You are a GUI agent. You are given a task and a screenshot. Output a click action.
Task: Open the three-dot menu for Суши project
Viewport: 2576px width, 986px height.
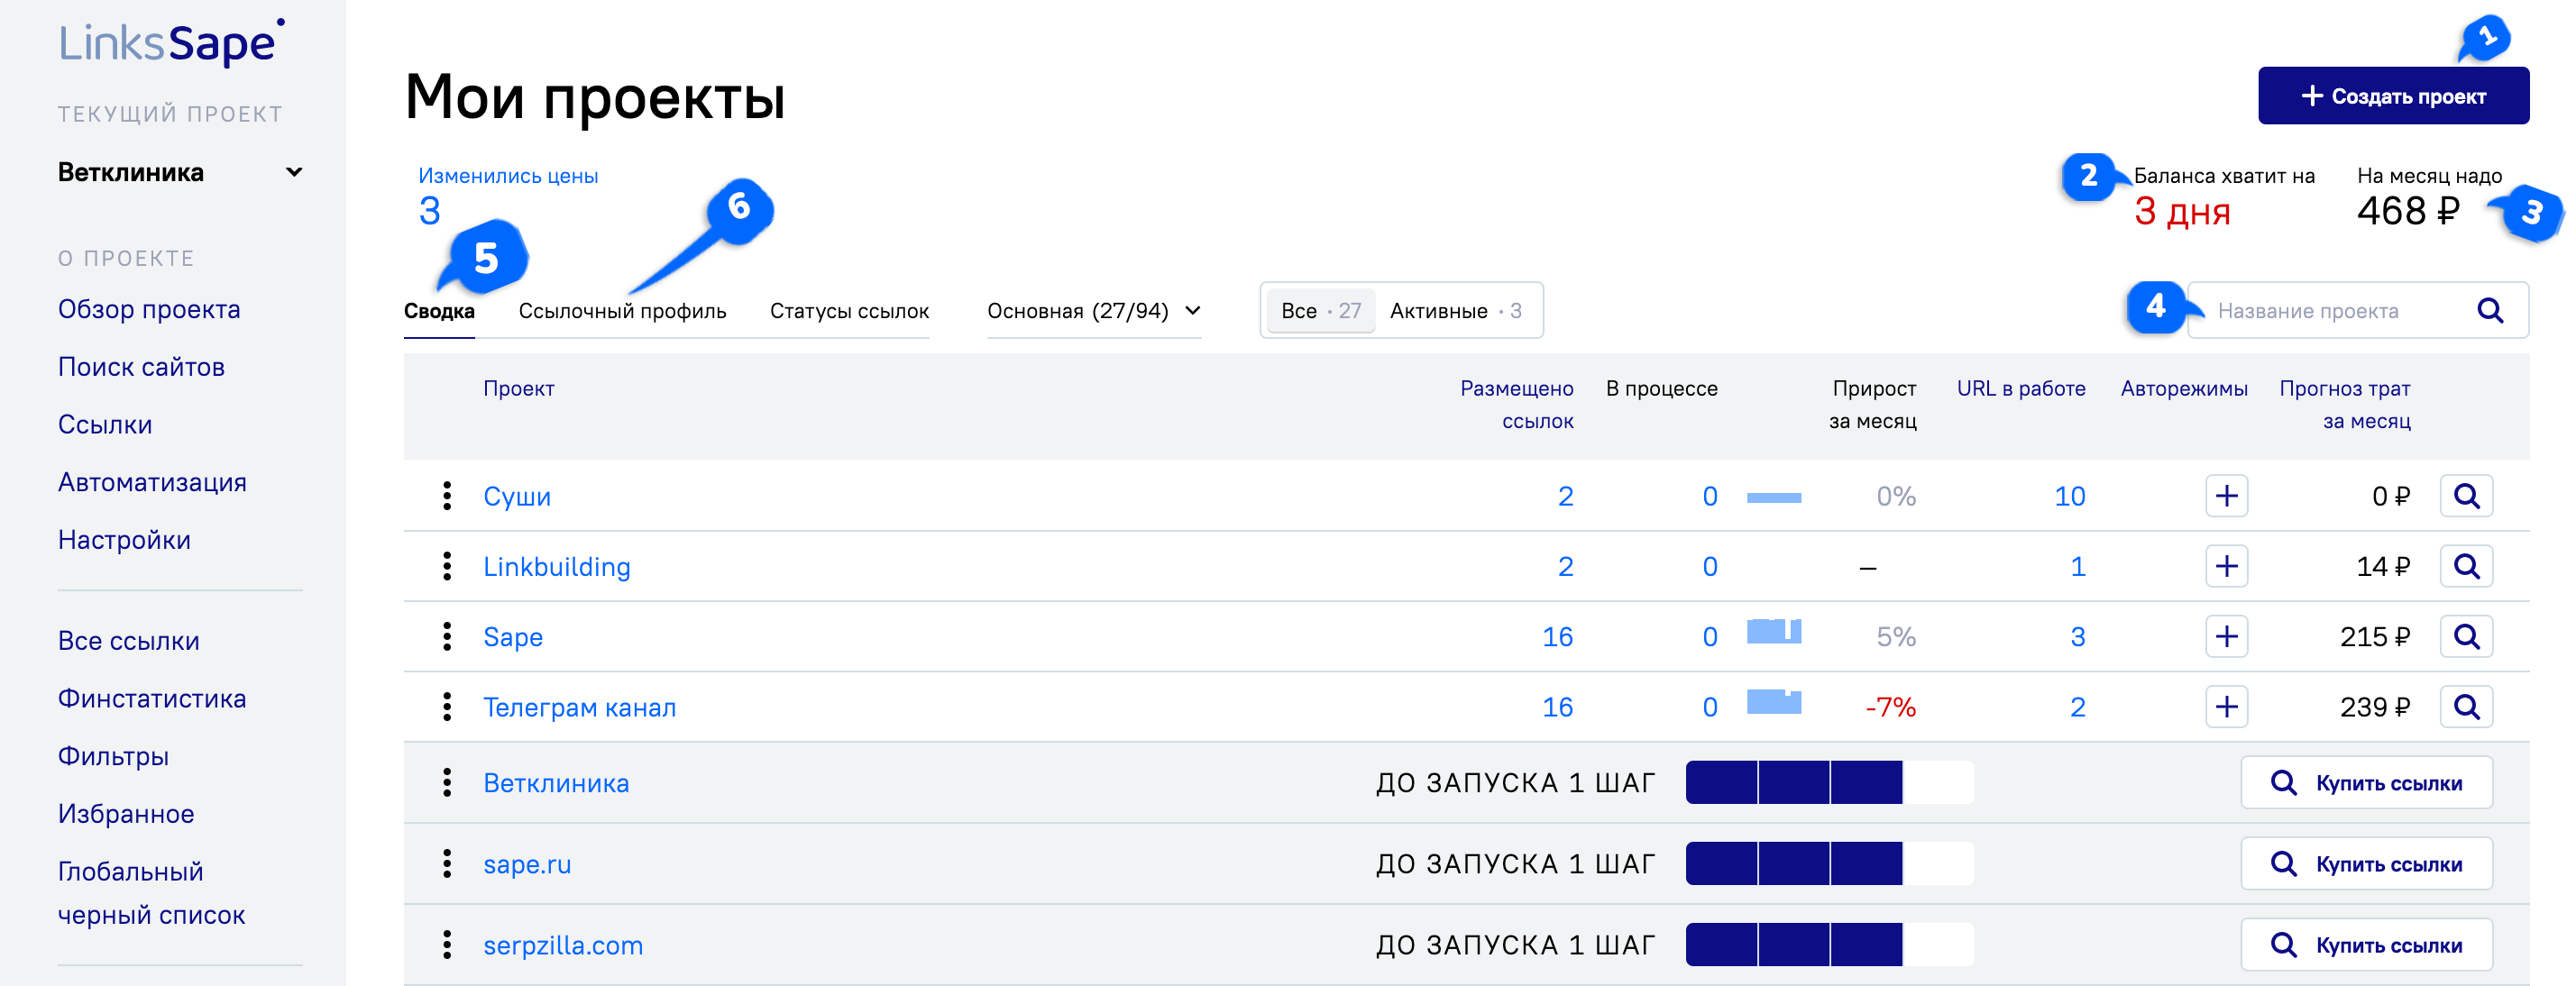click(x=447, y=496)
